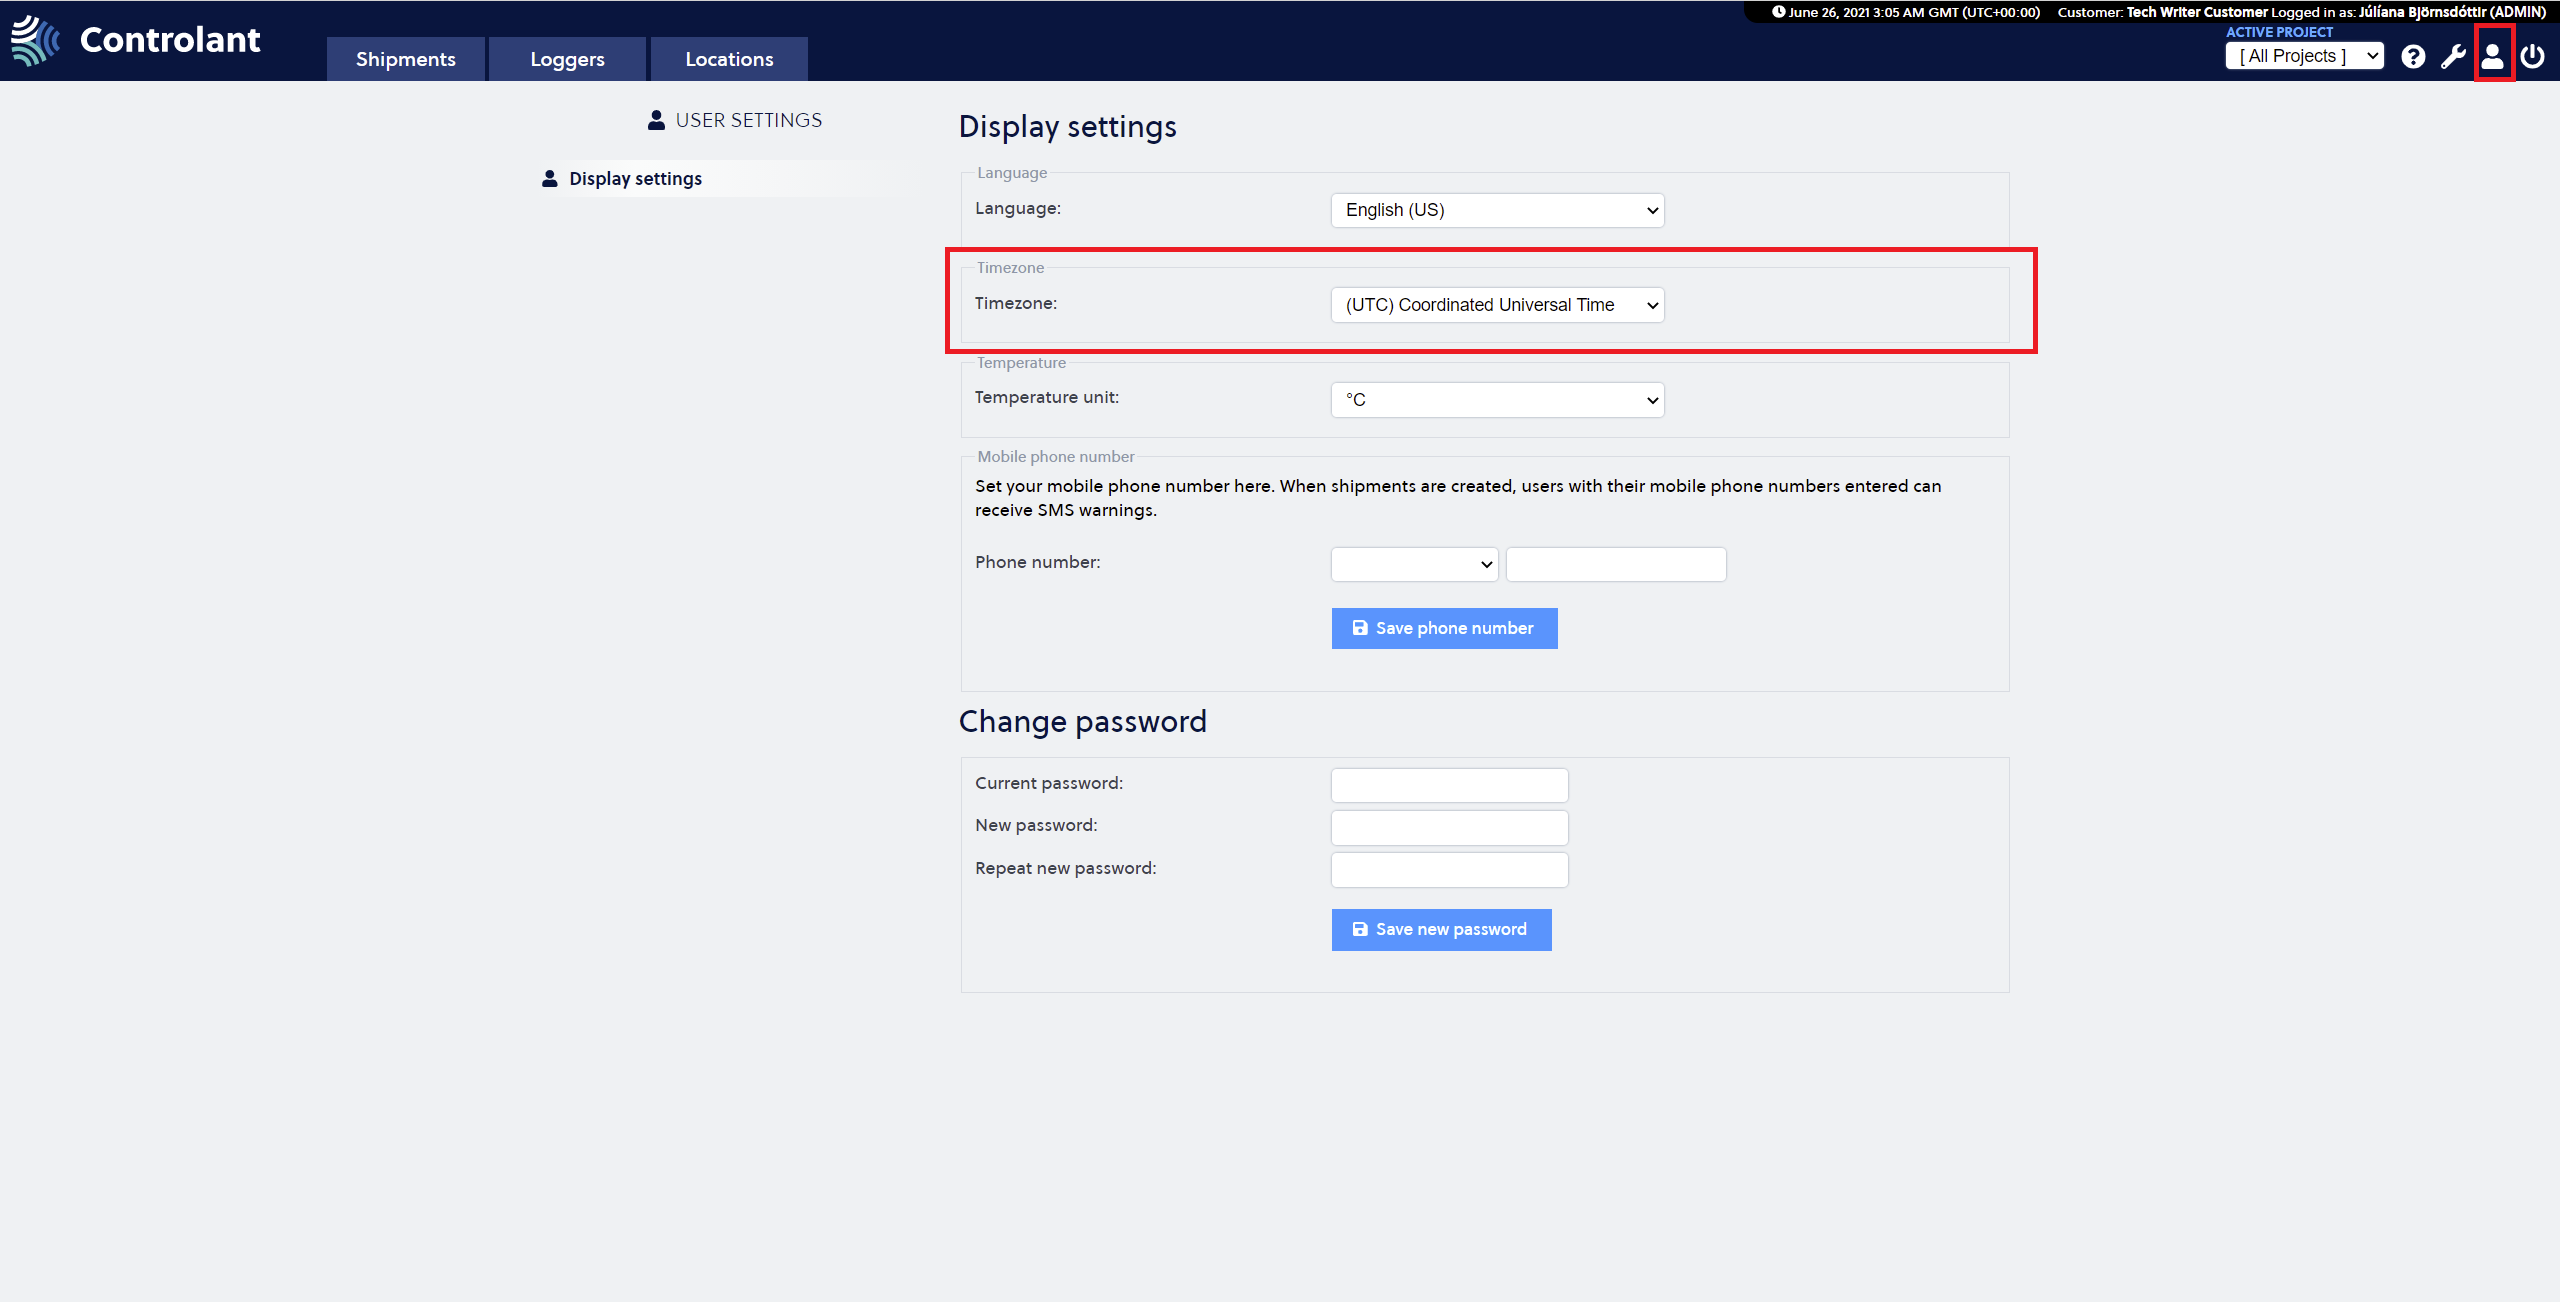2560x1302 pixels.
Task: Go to the Shipments tab
Action: click(406, 59)
